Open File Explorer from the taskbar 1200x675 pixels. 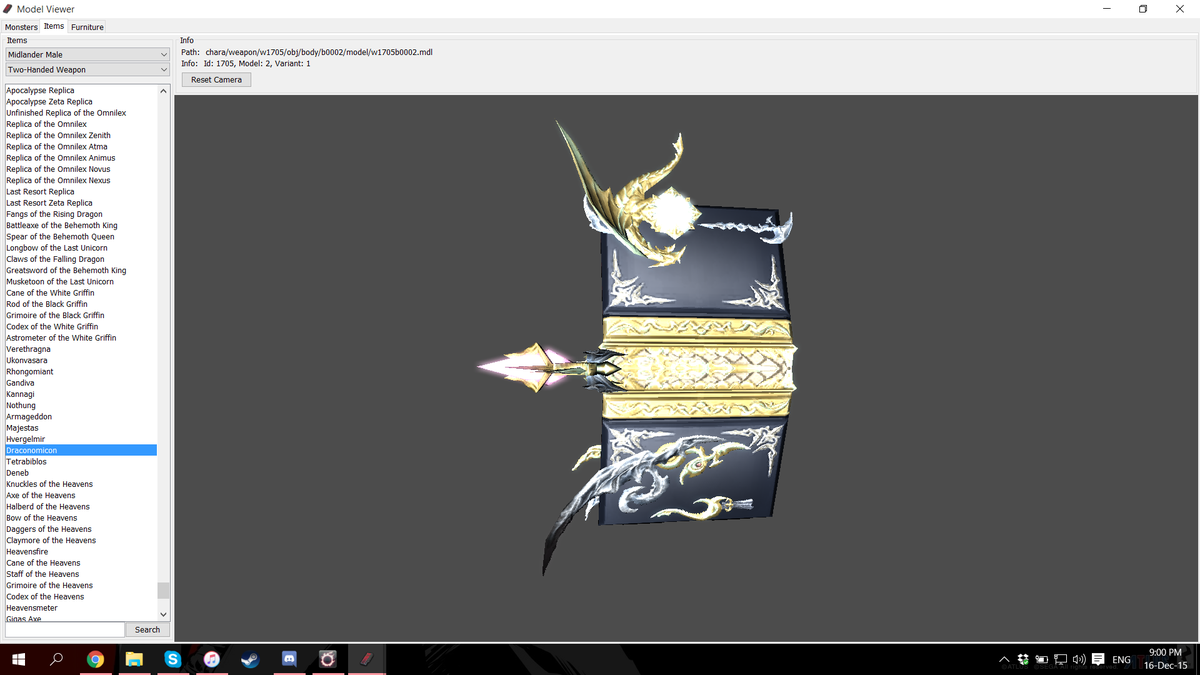tap(134, 659)
